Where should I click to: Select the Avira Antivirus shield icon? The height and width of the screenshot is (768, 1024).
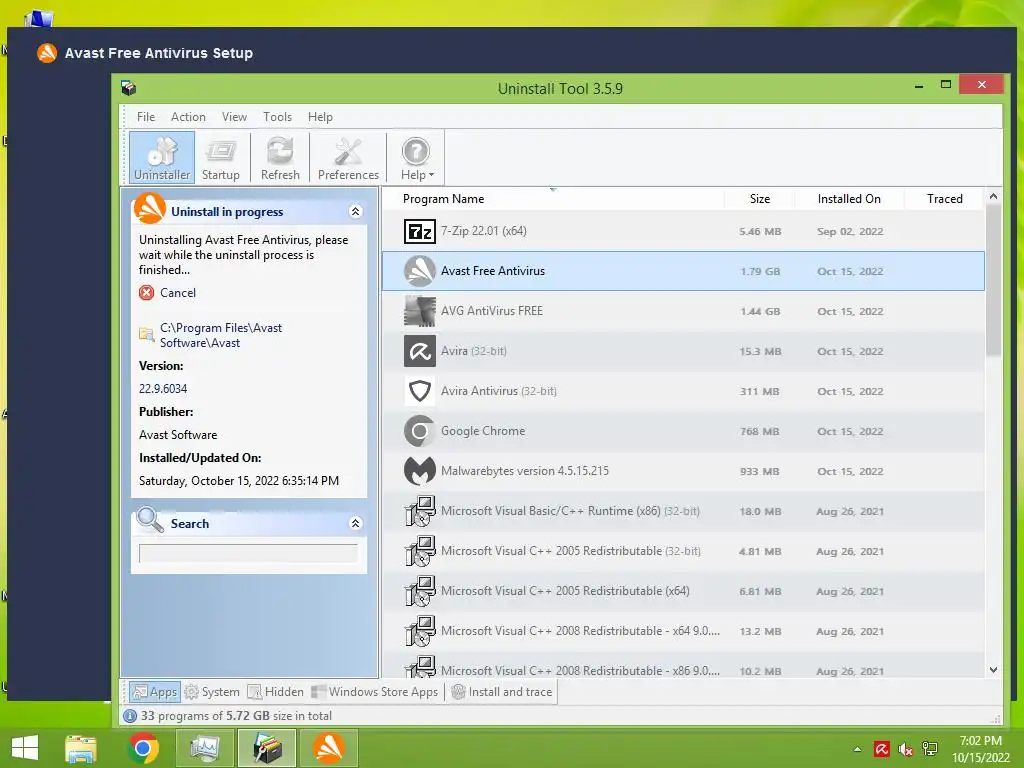(419, 391)
